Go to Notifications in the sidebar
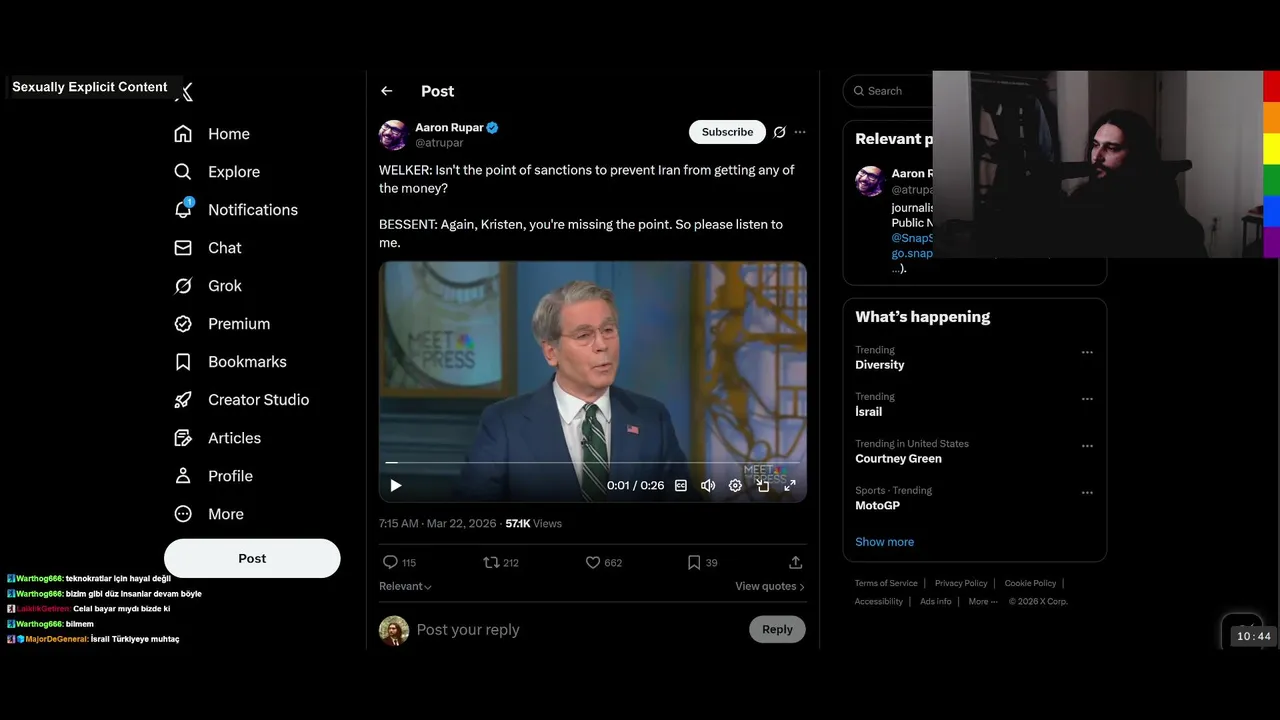 point(252,210)
